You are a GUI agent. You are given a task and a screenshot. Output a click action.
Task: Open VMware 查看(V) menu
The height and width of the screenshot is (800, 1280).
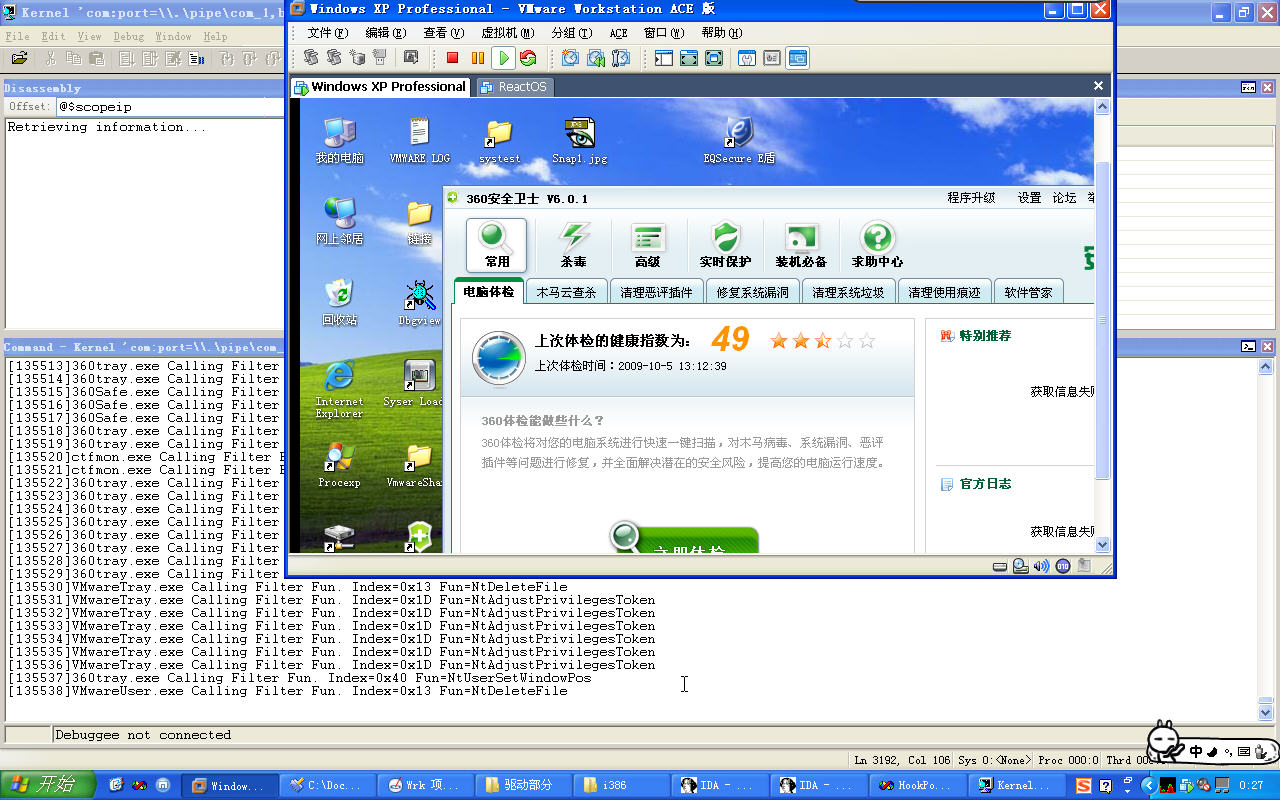[x=443, y=33]
